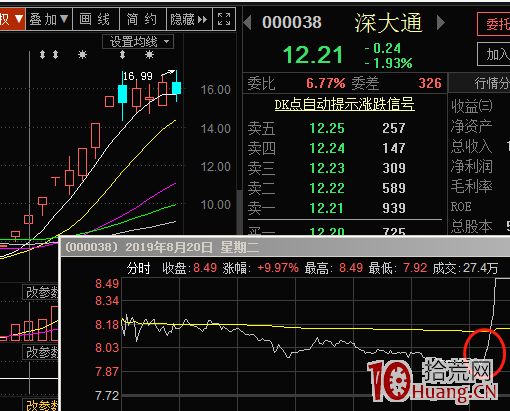510x411 pixels.
Task: Click 最低 value 7.92 in popup
Action: pos(415,268)
